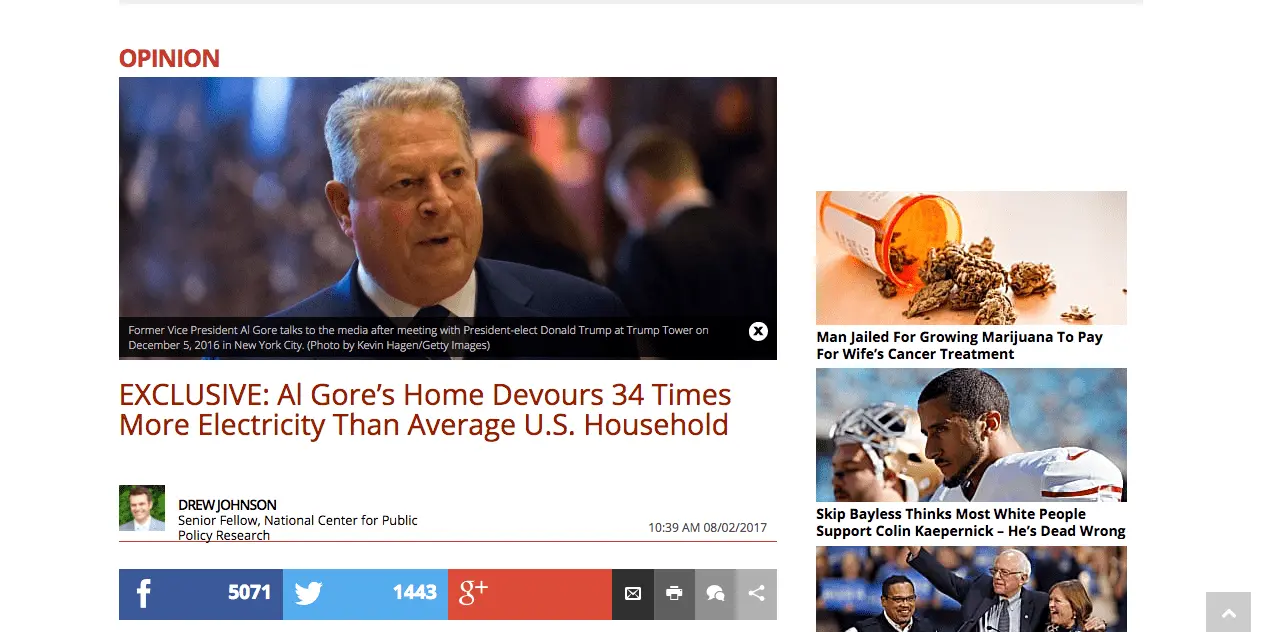View author Drew Johnson's profile
Viewport: 1261px width, 632px height.
227,505
